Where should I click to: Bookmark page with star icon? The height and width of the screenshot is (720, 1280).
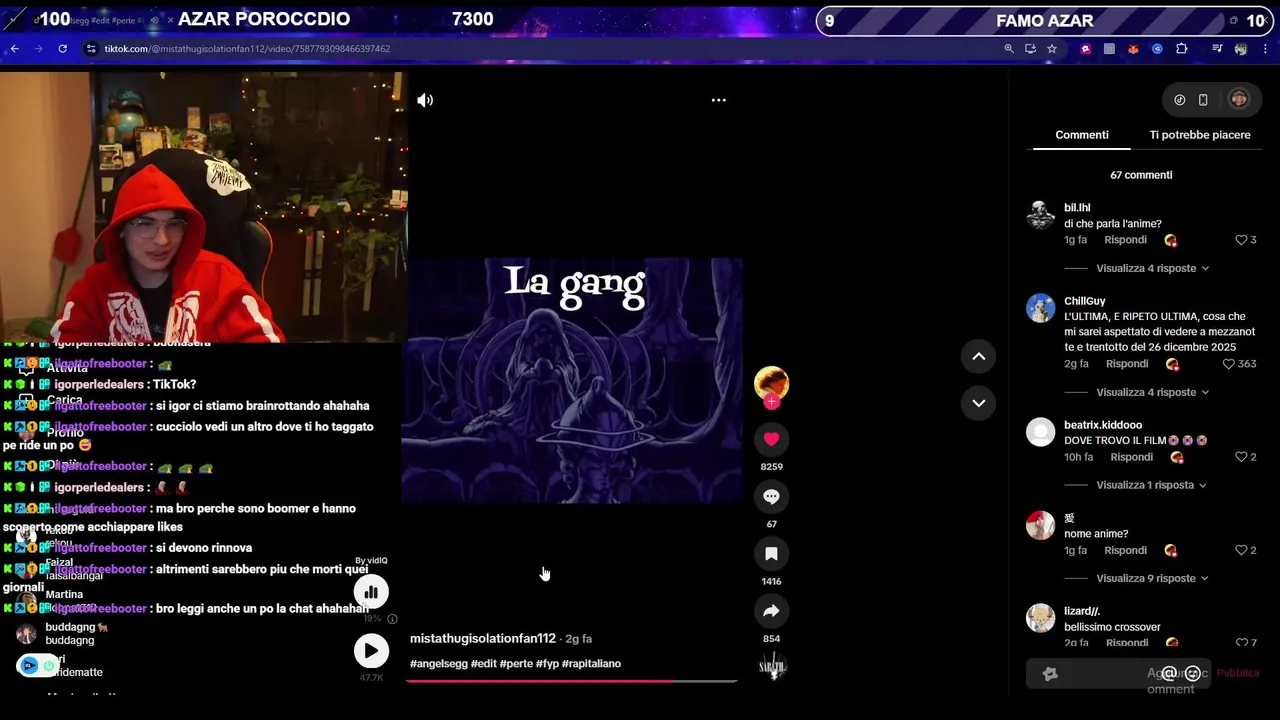[x=1052, y=49]
